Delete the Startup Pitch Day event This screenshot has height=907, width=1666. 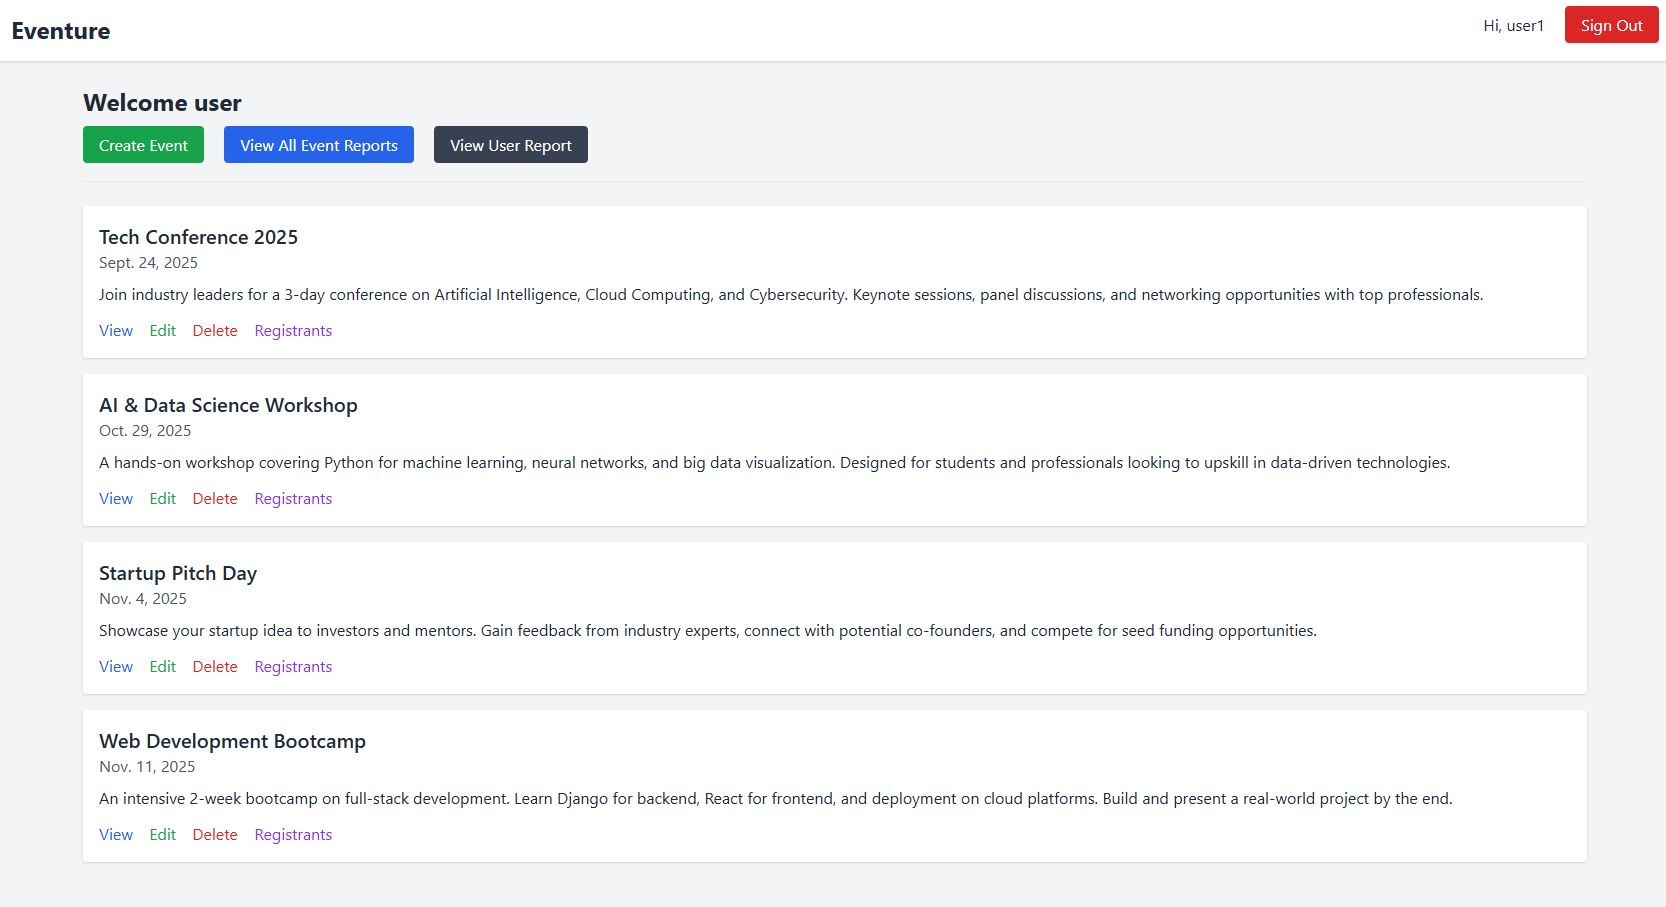click(x=215, y=667)
